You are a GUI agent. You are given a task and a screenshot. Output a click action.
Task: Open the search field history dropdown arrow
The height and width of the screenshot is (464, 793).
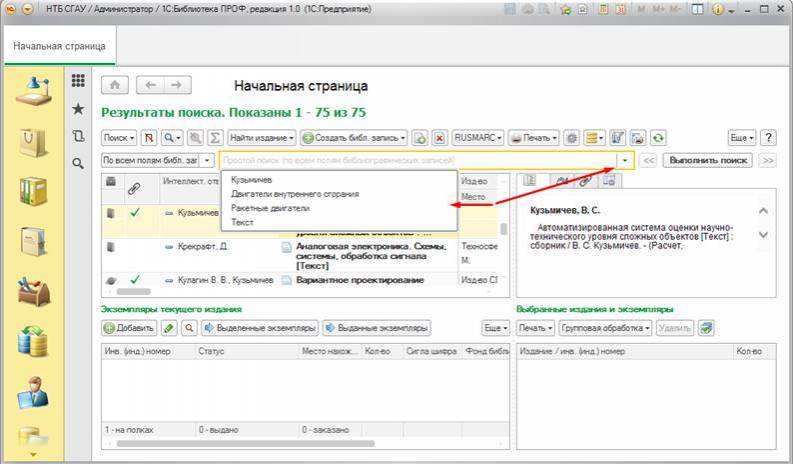tap(625, 160)
